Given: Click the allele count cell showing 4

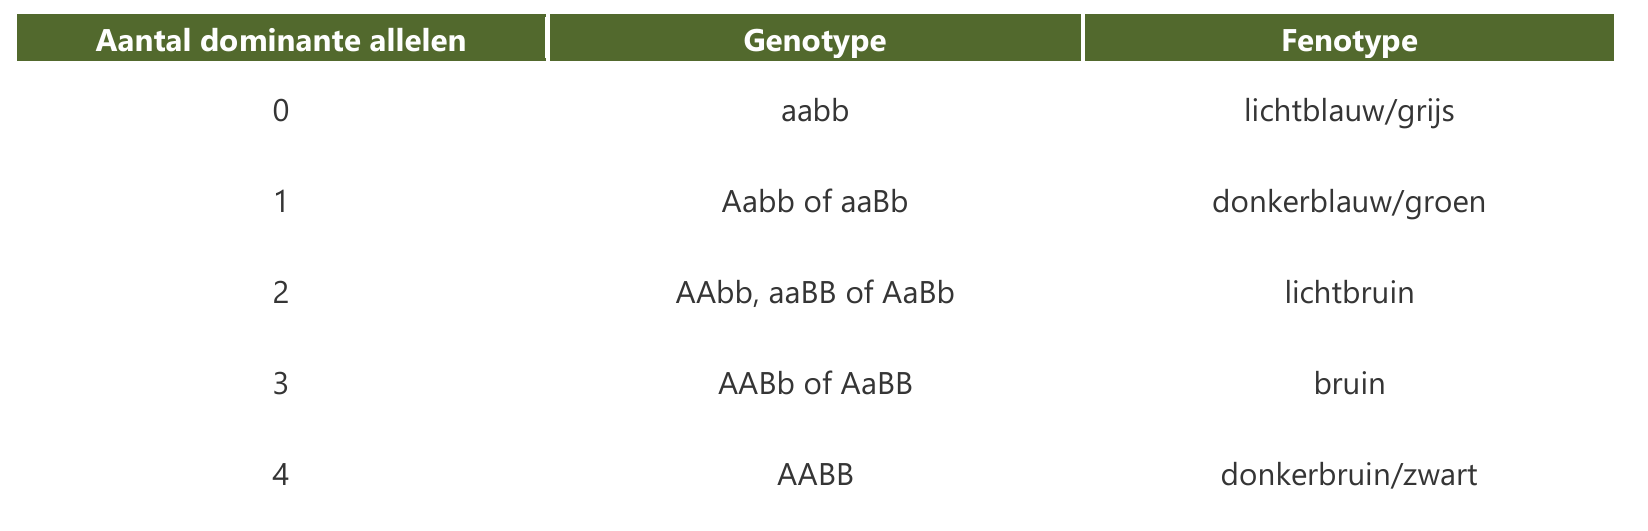Looking at the screenshot, I should point(281,474).
